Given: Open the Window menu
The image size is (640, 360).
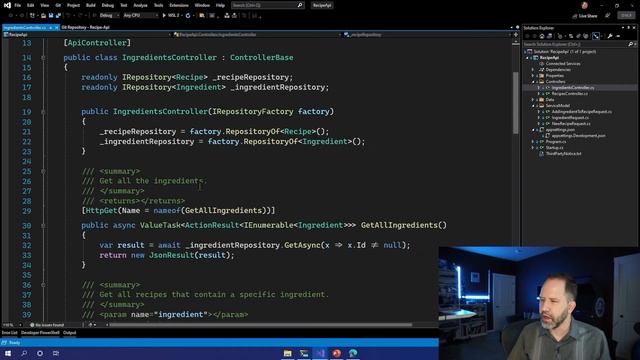Looking at the screenshot, I should 202,5.
